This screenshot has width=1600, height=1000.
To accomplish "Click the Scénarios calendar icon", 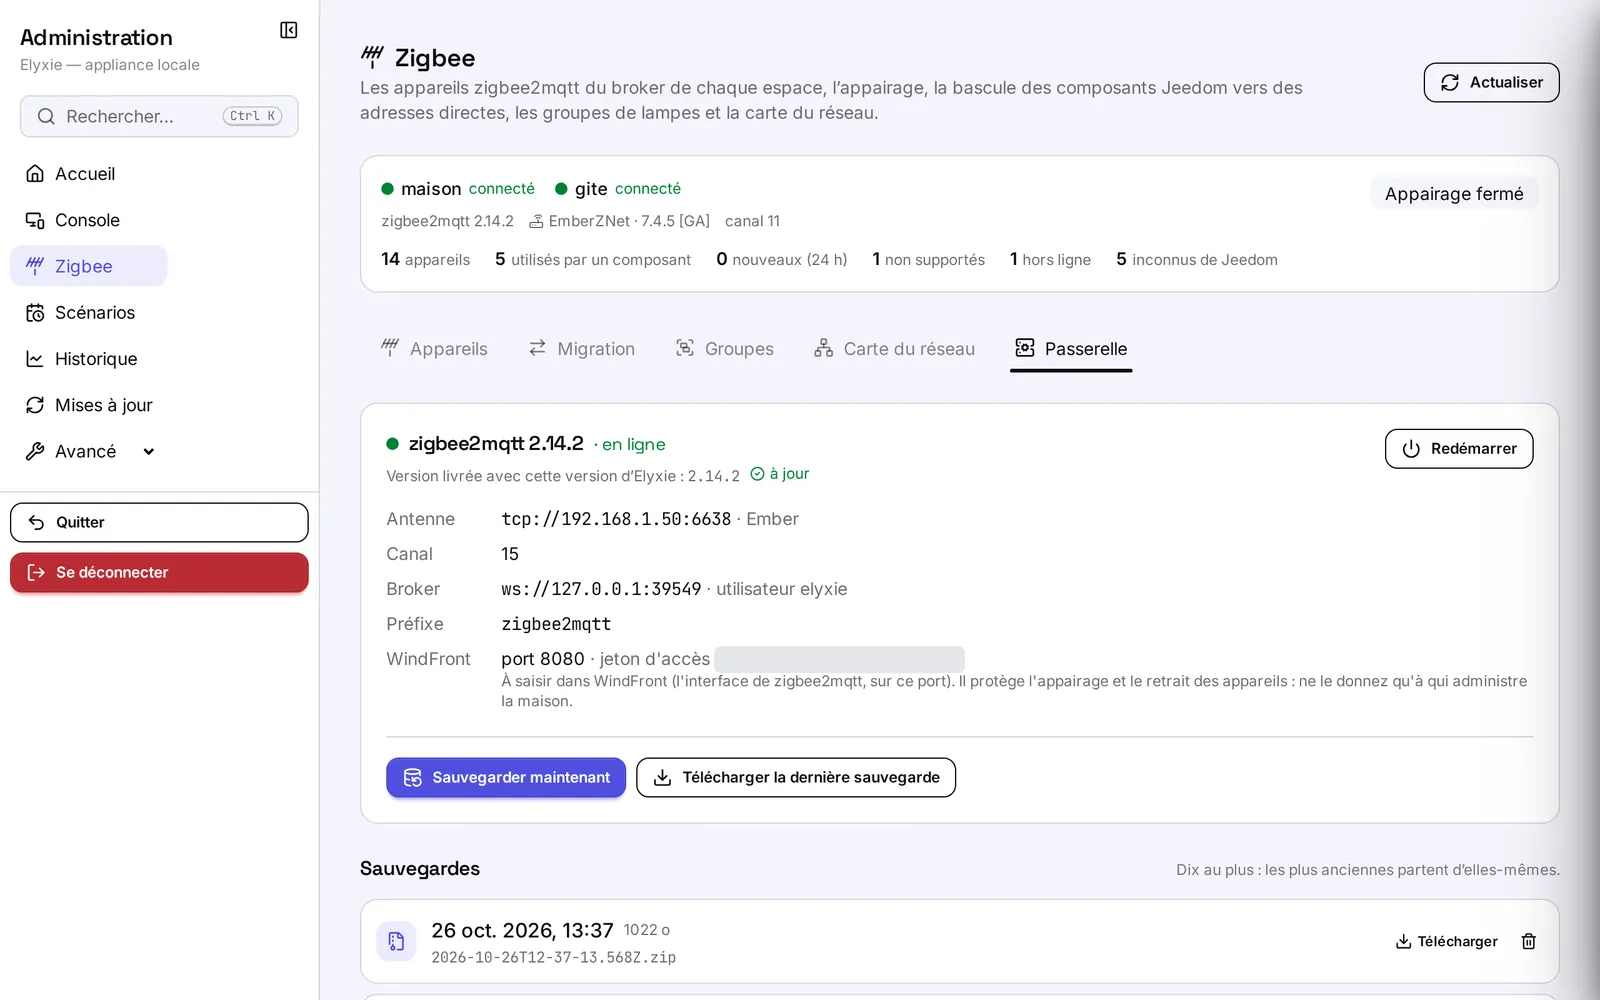I will coord(35,313).
